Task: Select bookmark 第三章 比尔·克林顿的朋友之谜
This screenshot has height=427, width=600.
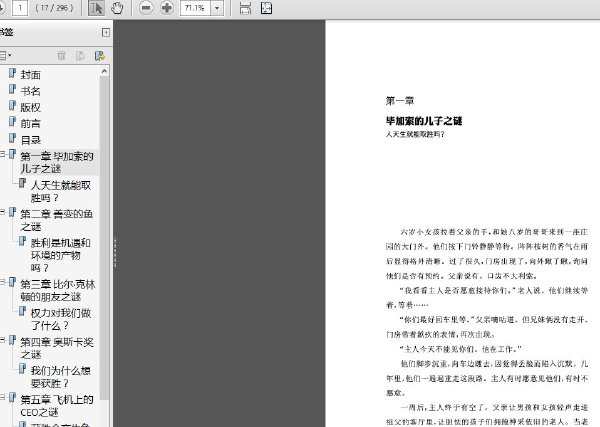Action: pyautogui.click(x=57, y=290)
